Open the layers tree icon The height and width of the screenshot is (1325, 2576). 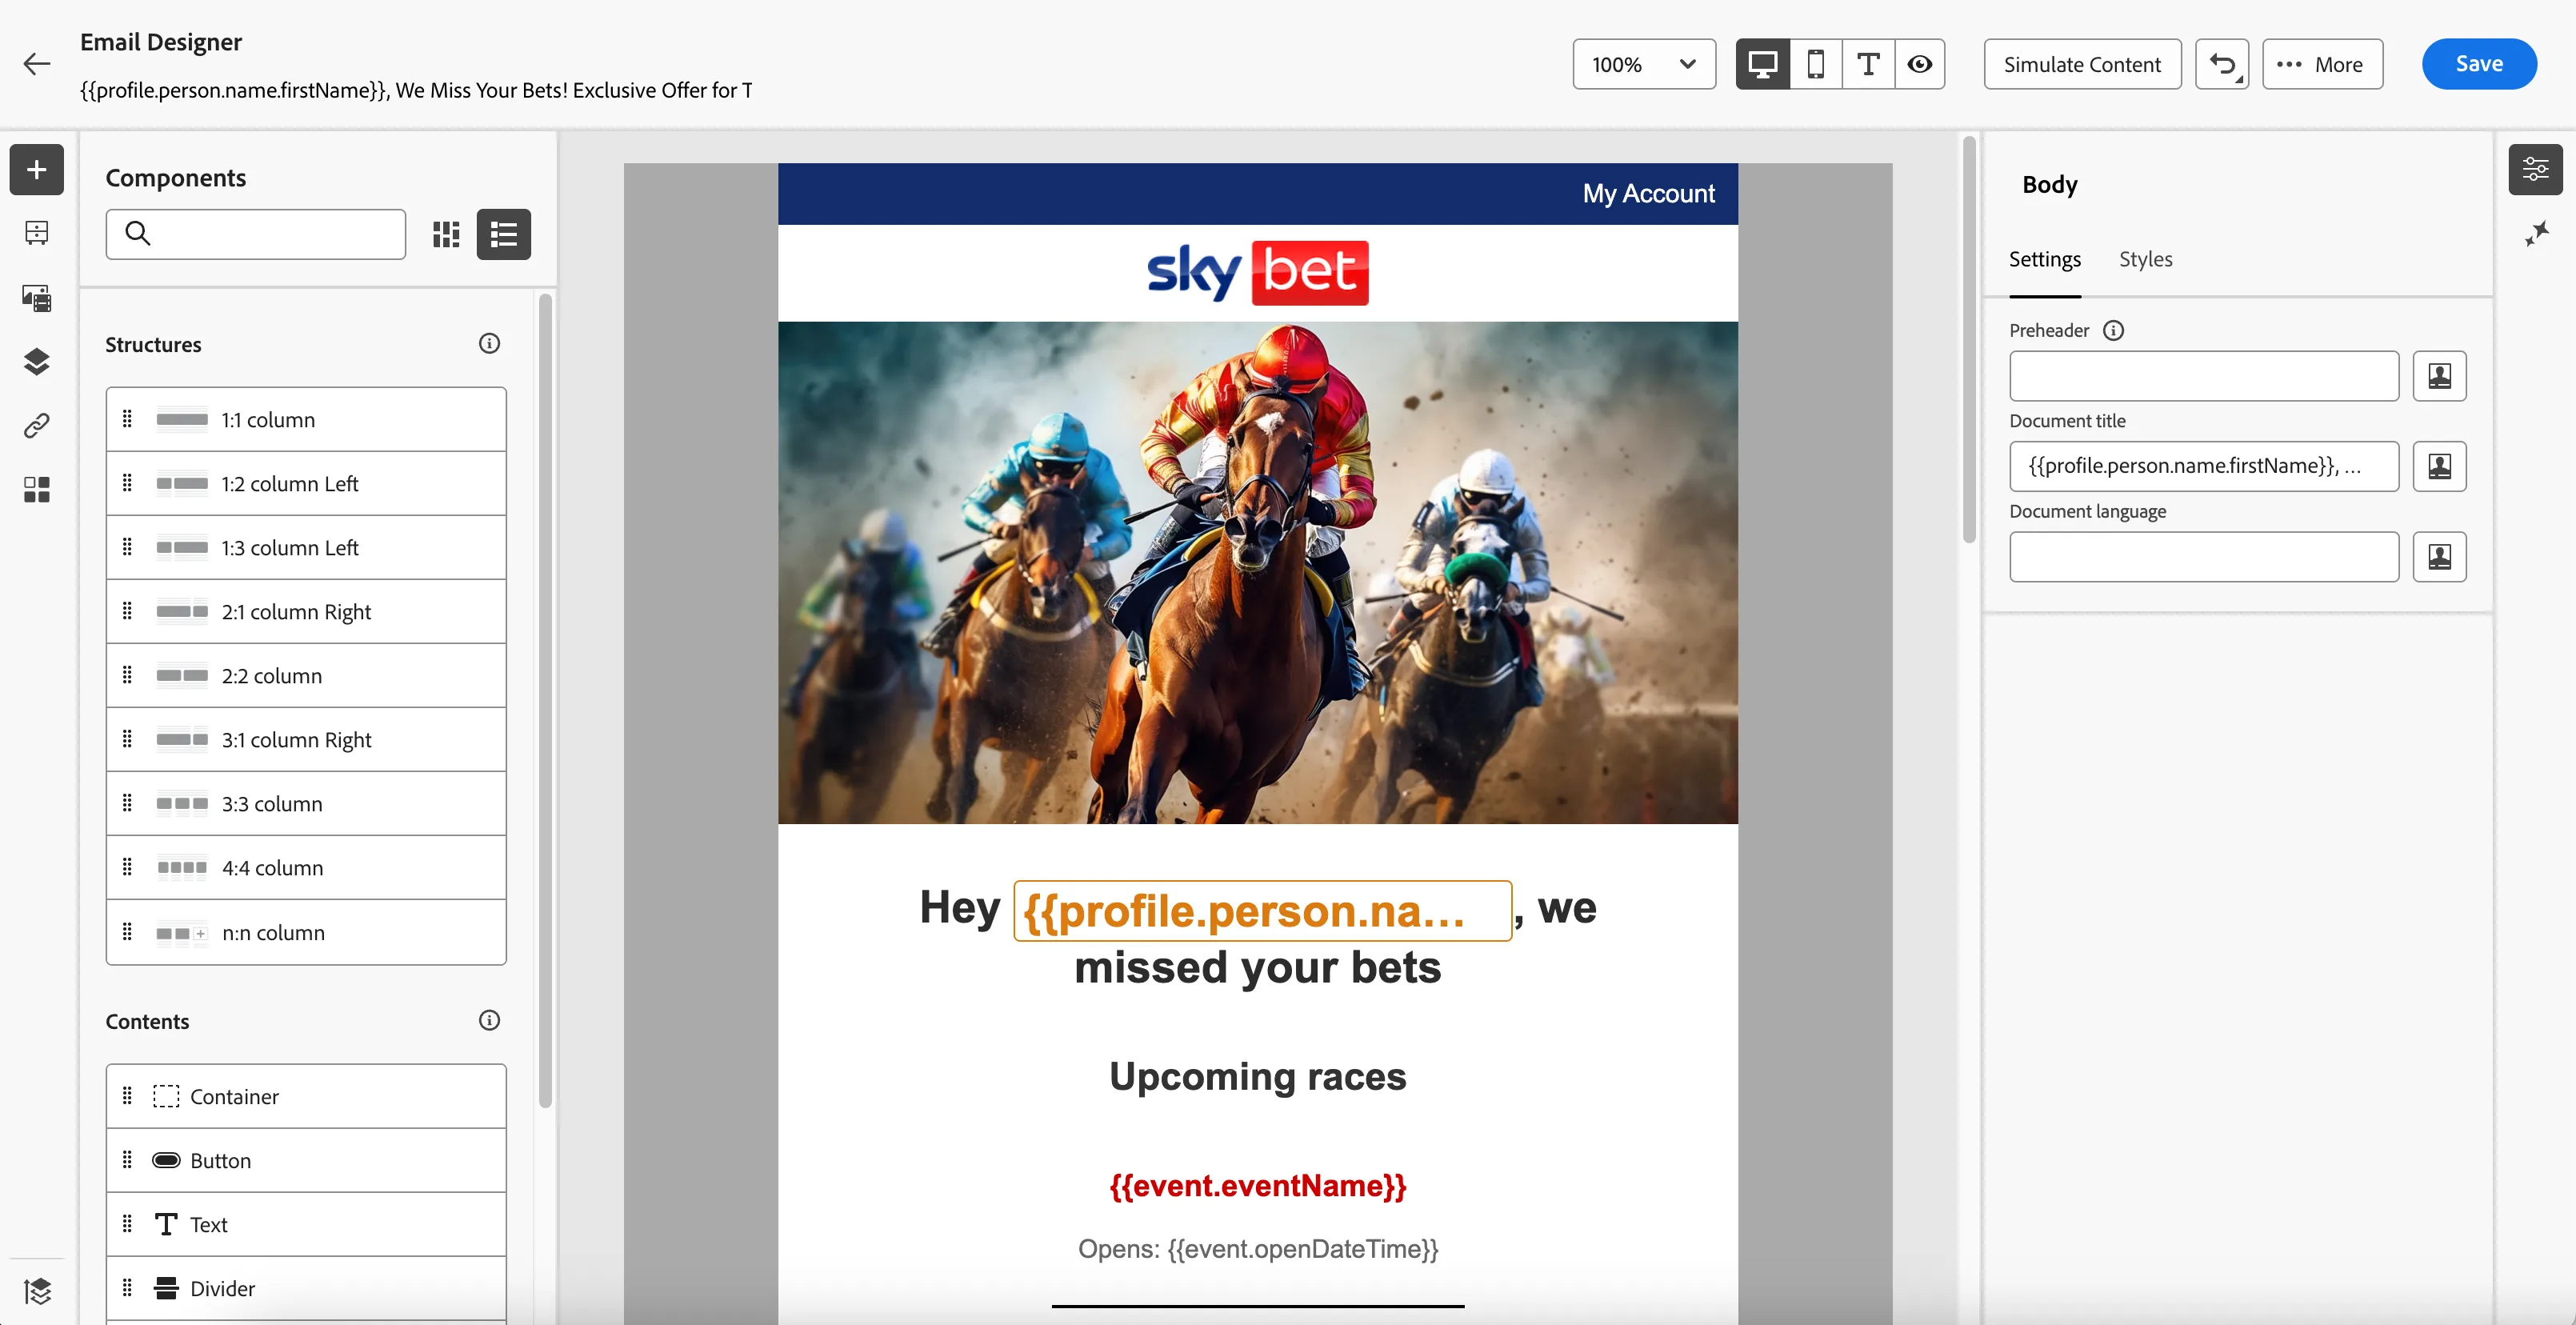coord(37,362)
